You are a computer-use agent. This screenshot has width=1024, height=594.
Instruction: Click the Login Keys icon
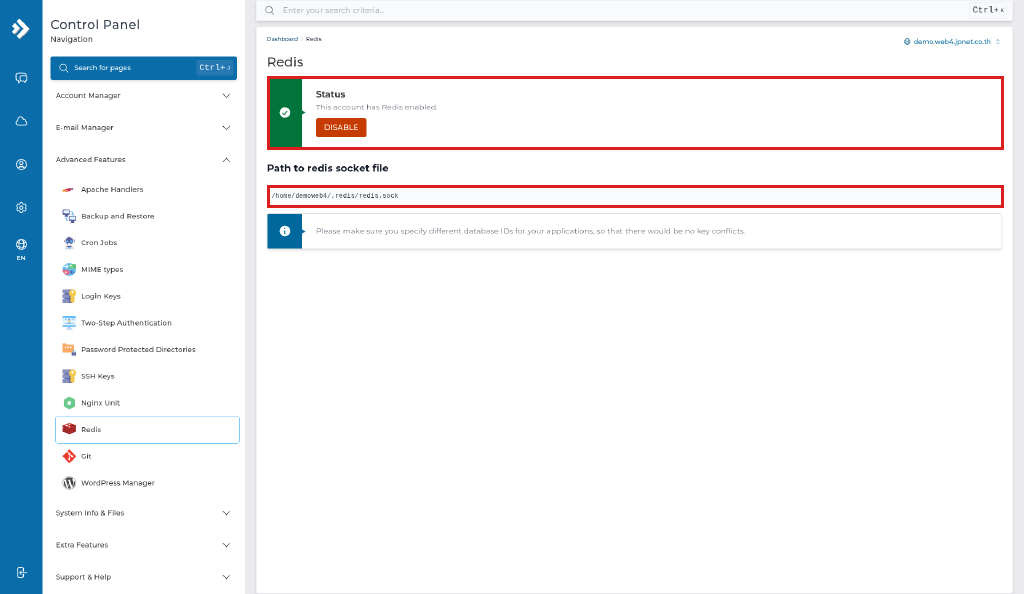coord(69,296)
